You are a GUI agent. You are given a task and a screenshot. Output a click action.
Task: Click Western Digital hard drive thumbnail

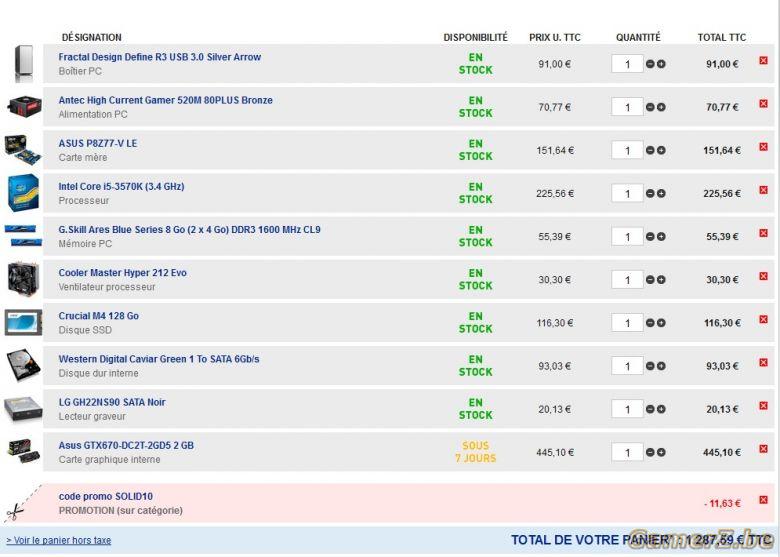(x=23, y=365)
